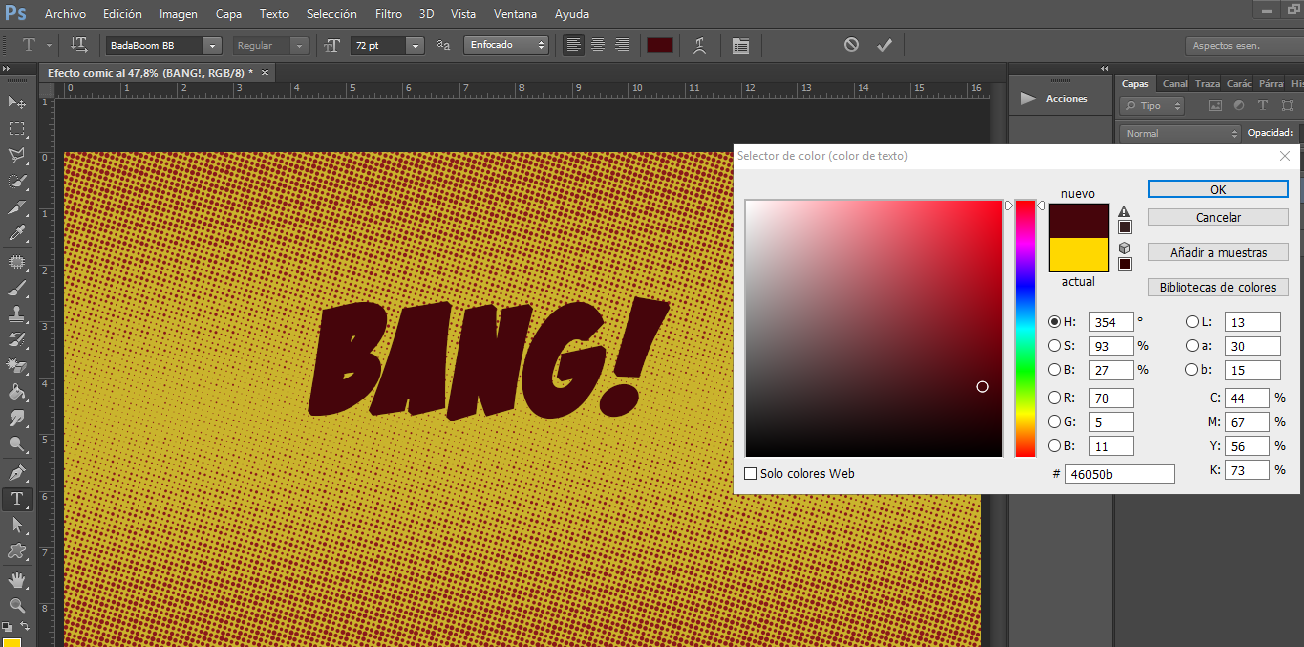Screen dimensions: 1304x647
Task: Click the Añadir a muestras button
Action: pos(1218,253)
